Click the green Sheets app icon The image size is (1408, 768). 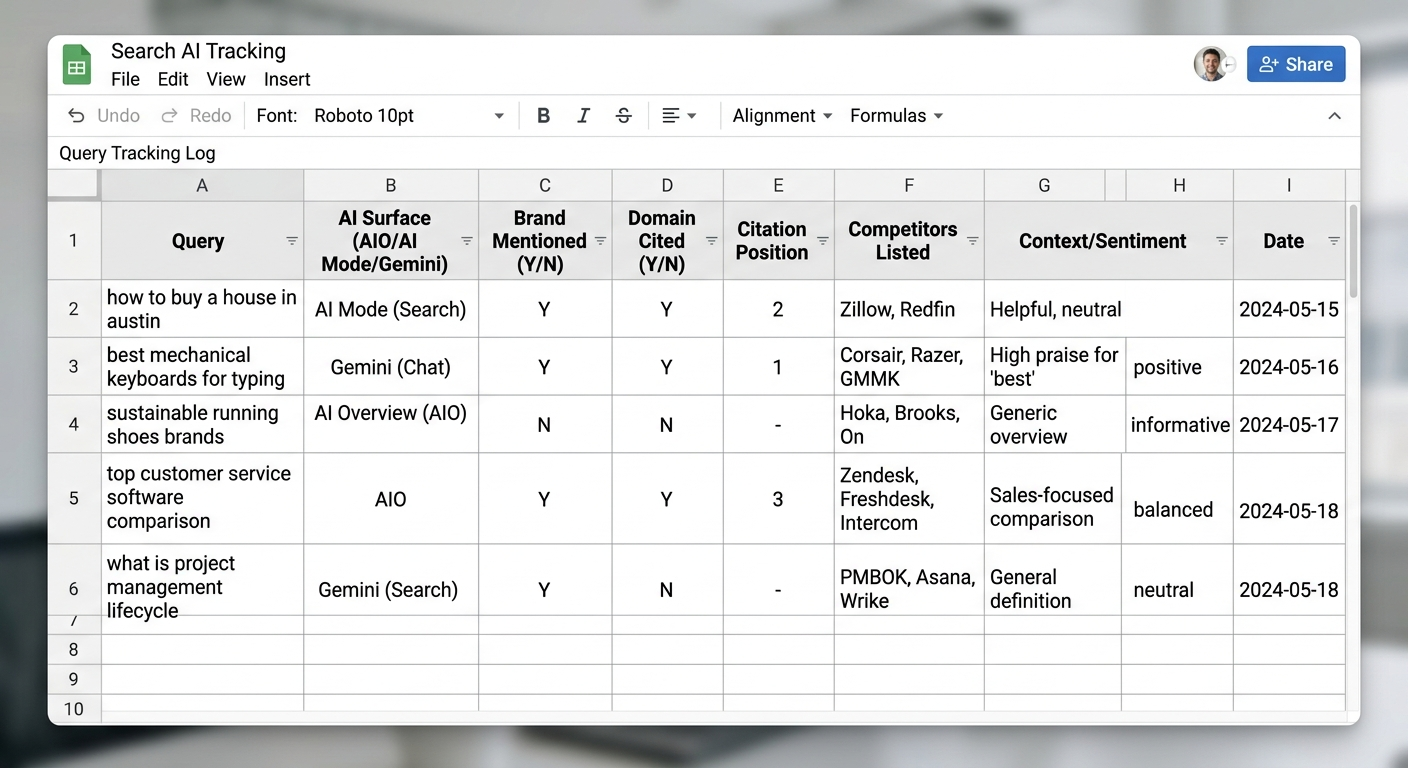click(x=77, y=64)
